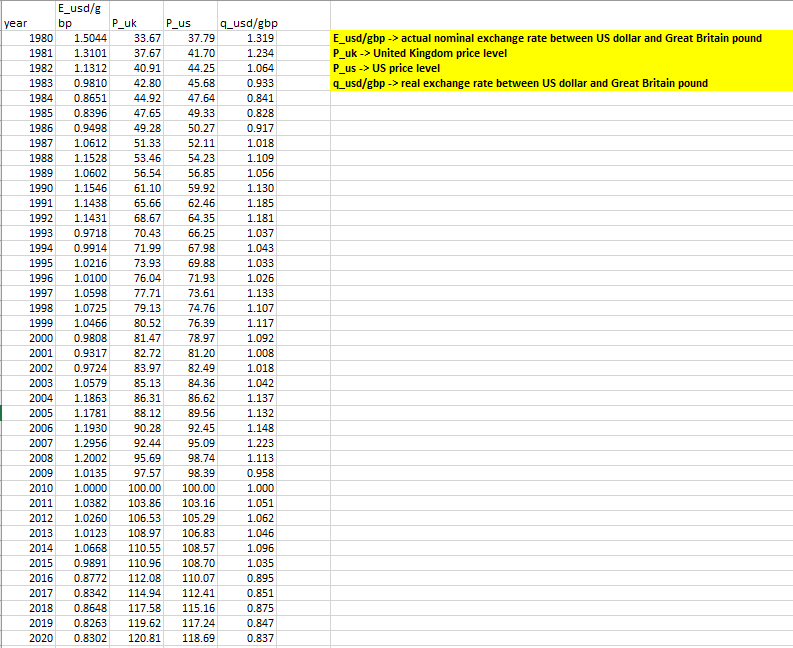Select year cell 2020

pos(28,638)
